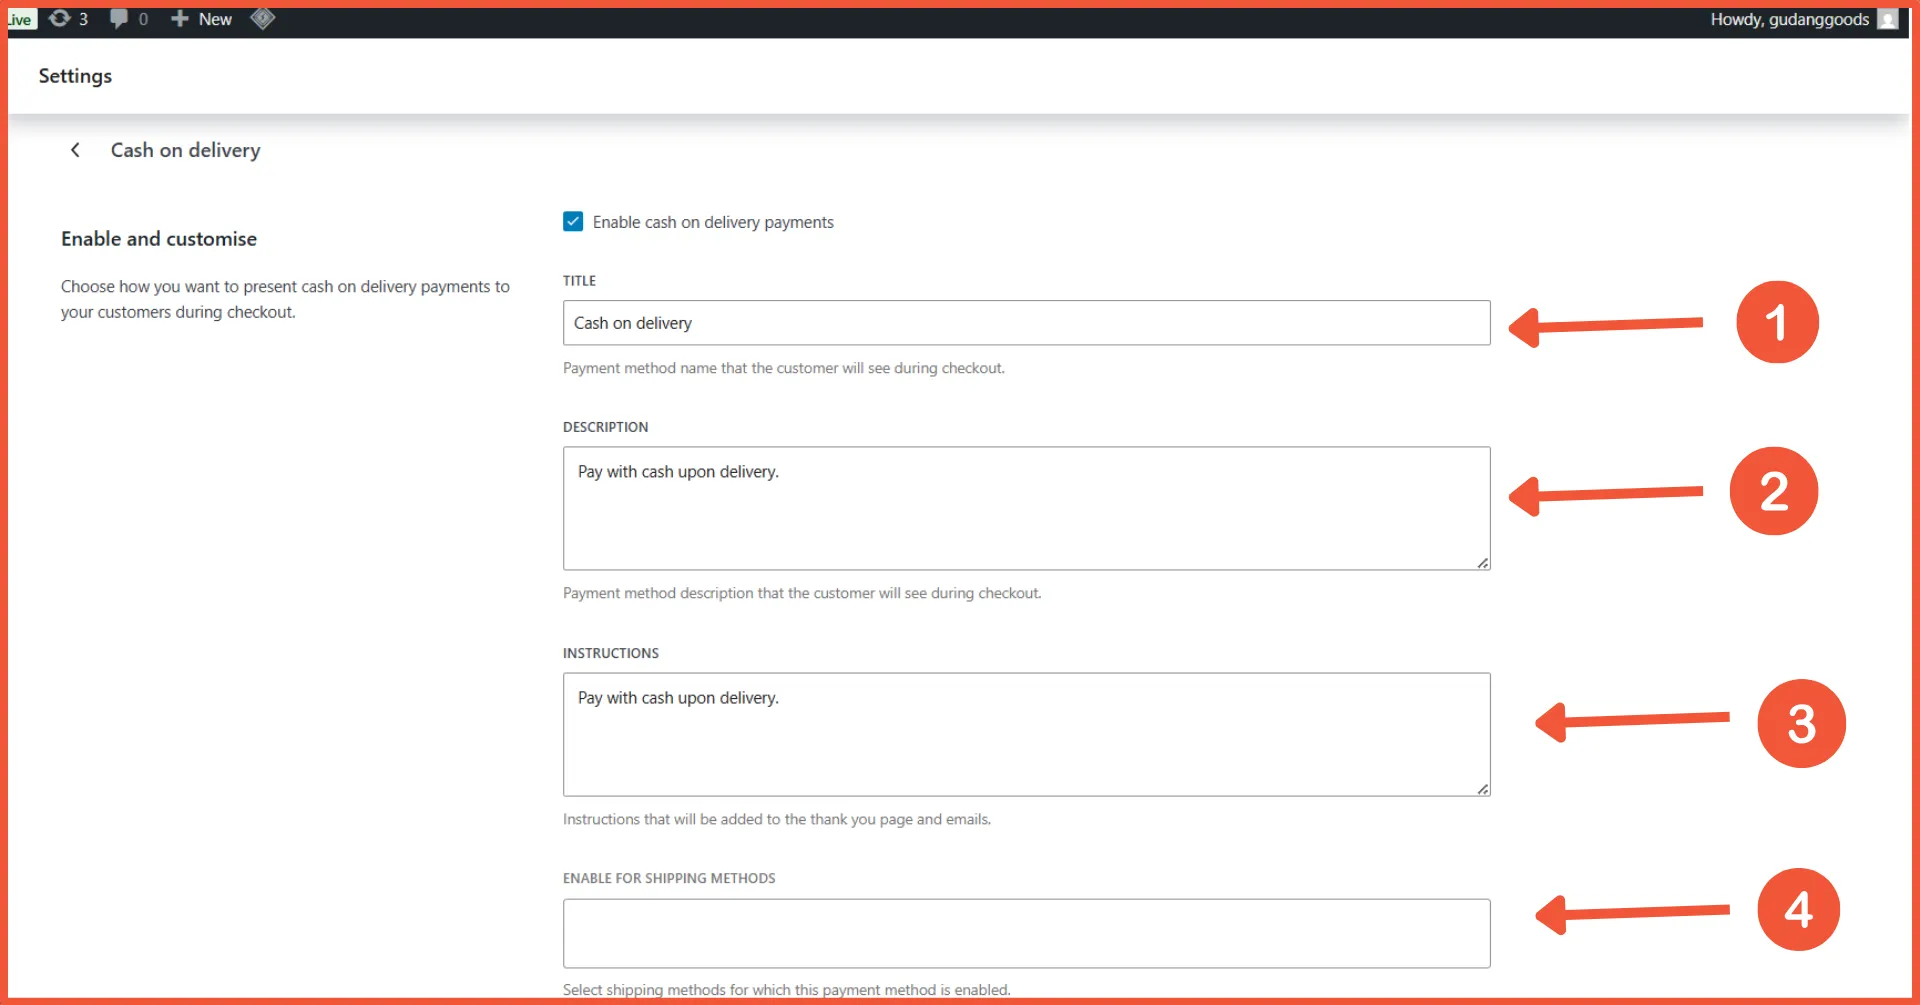Click the Instructions text area

[1026, 735]
